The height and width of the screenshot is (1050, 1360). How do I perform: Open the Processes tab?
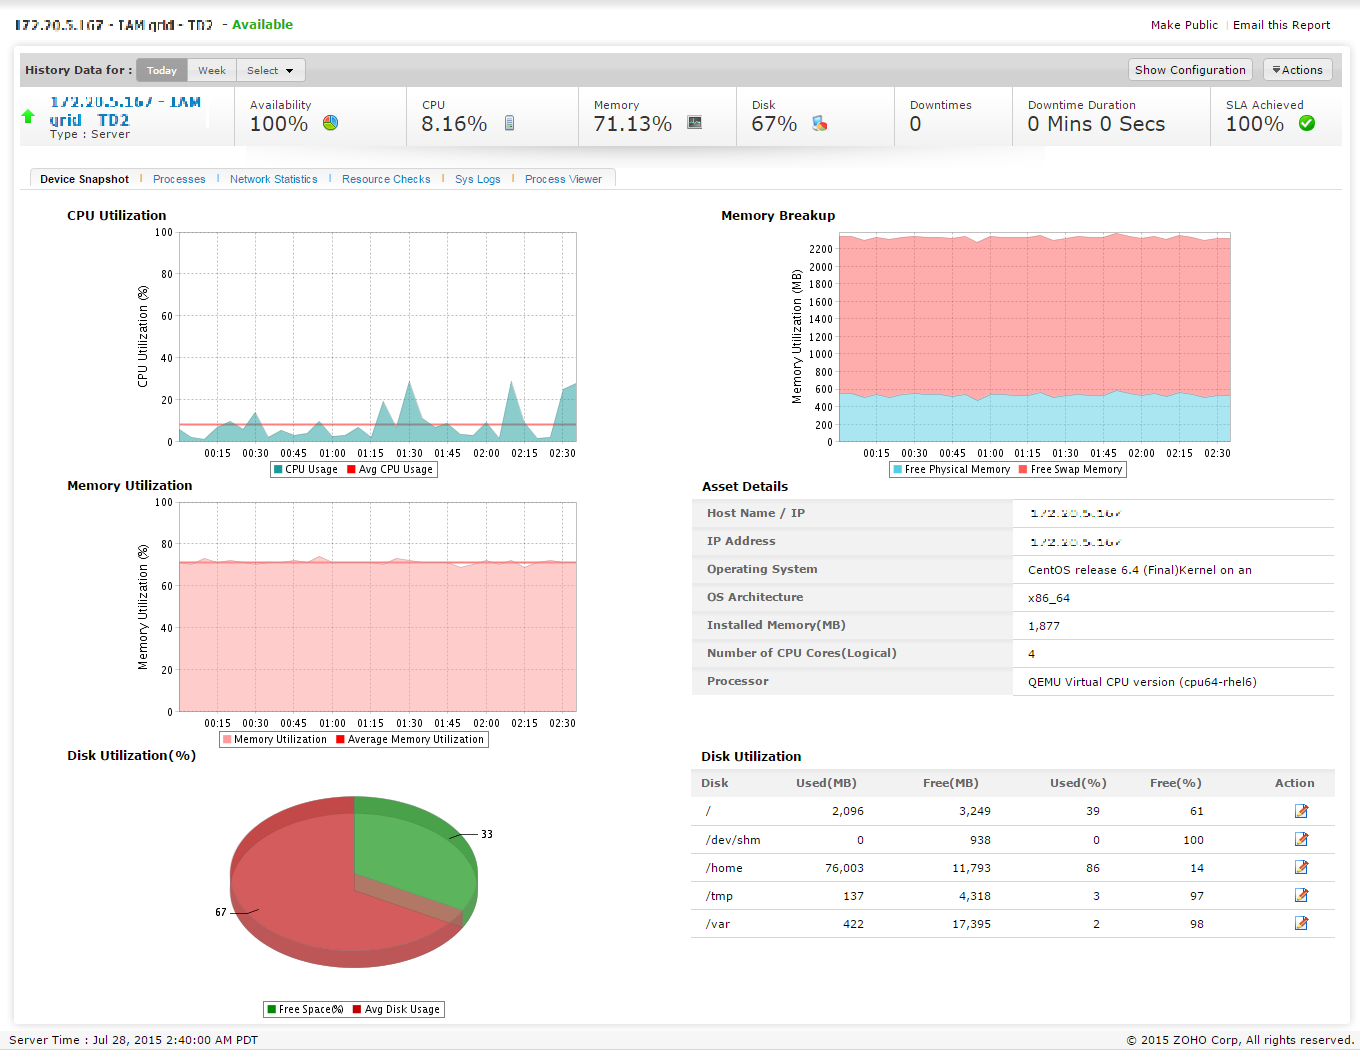(x=179, y=179)
